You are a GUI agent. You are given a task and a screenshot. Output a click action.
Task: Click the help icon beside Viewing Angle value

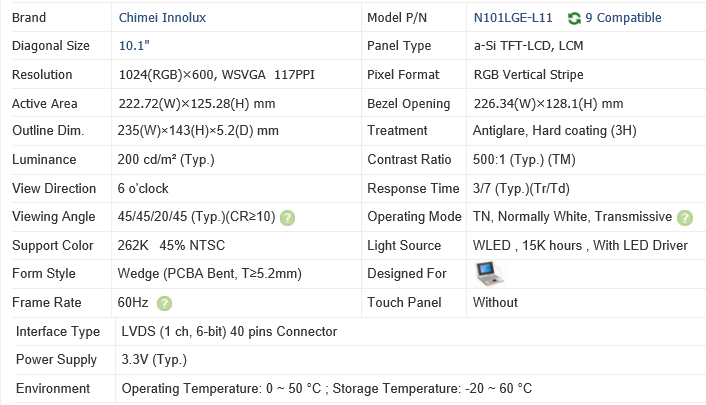pos(288,217)
